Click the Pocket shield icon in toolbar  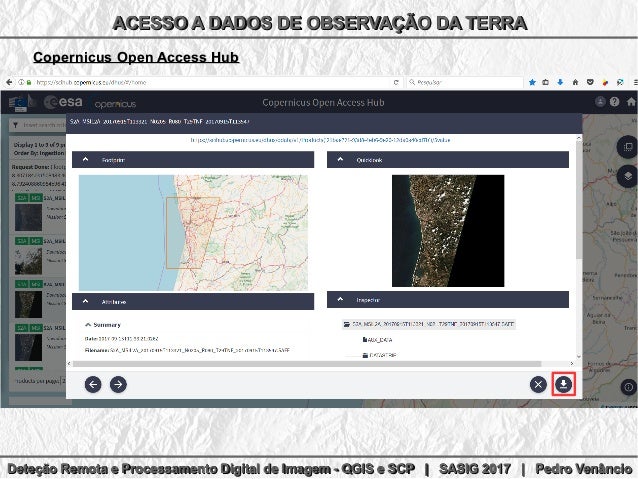click(x=590, y=82)
